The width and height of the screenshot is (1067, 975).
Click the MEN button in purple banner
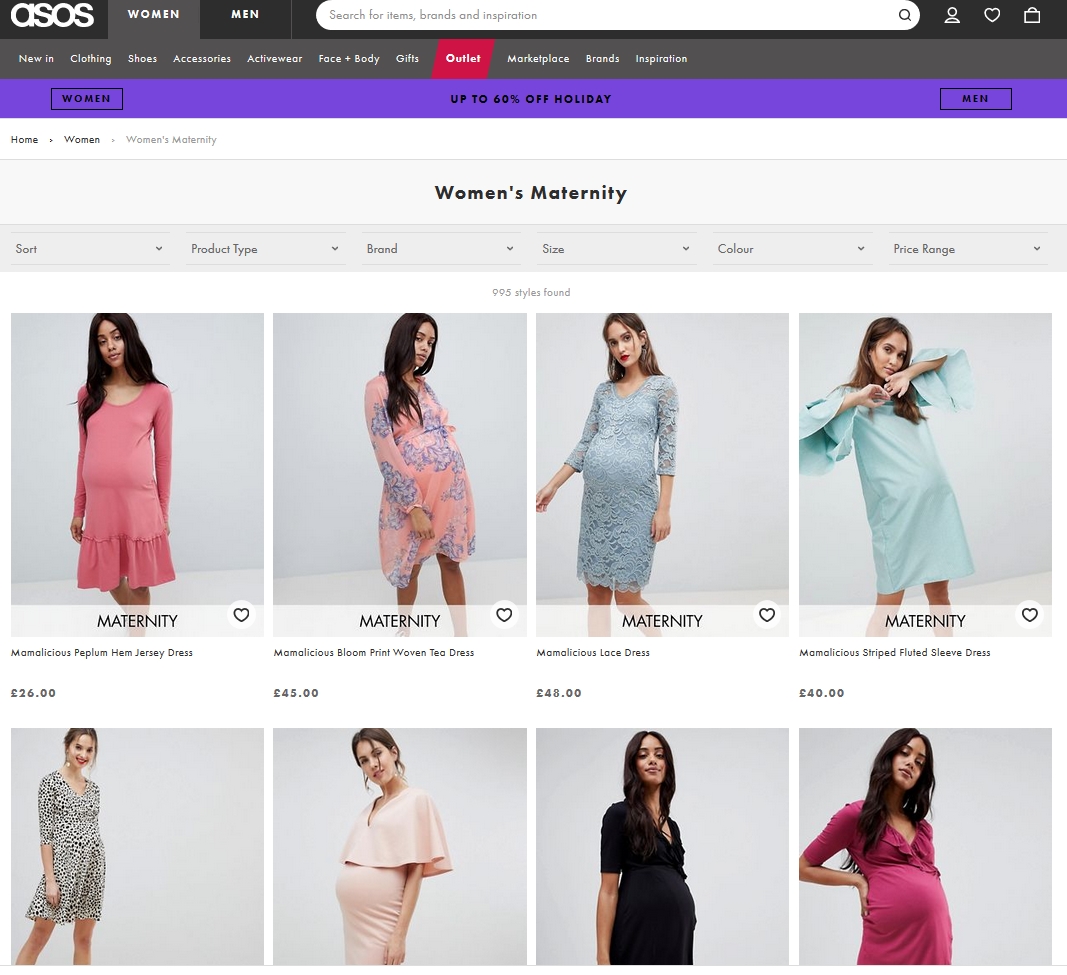976,99
